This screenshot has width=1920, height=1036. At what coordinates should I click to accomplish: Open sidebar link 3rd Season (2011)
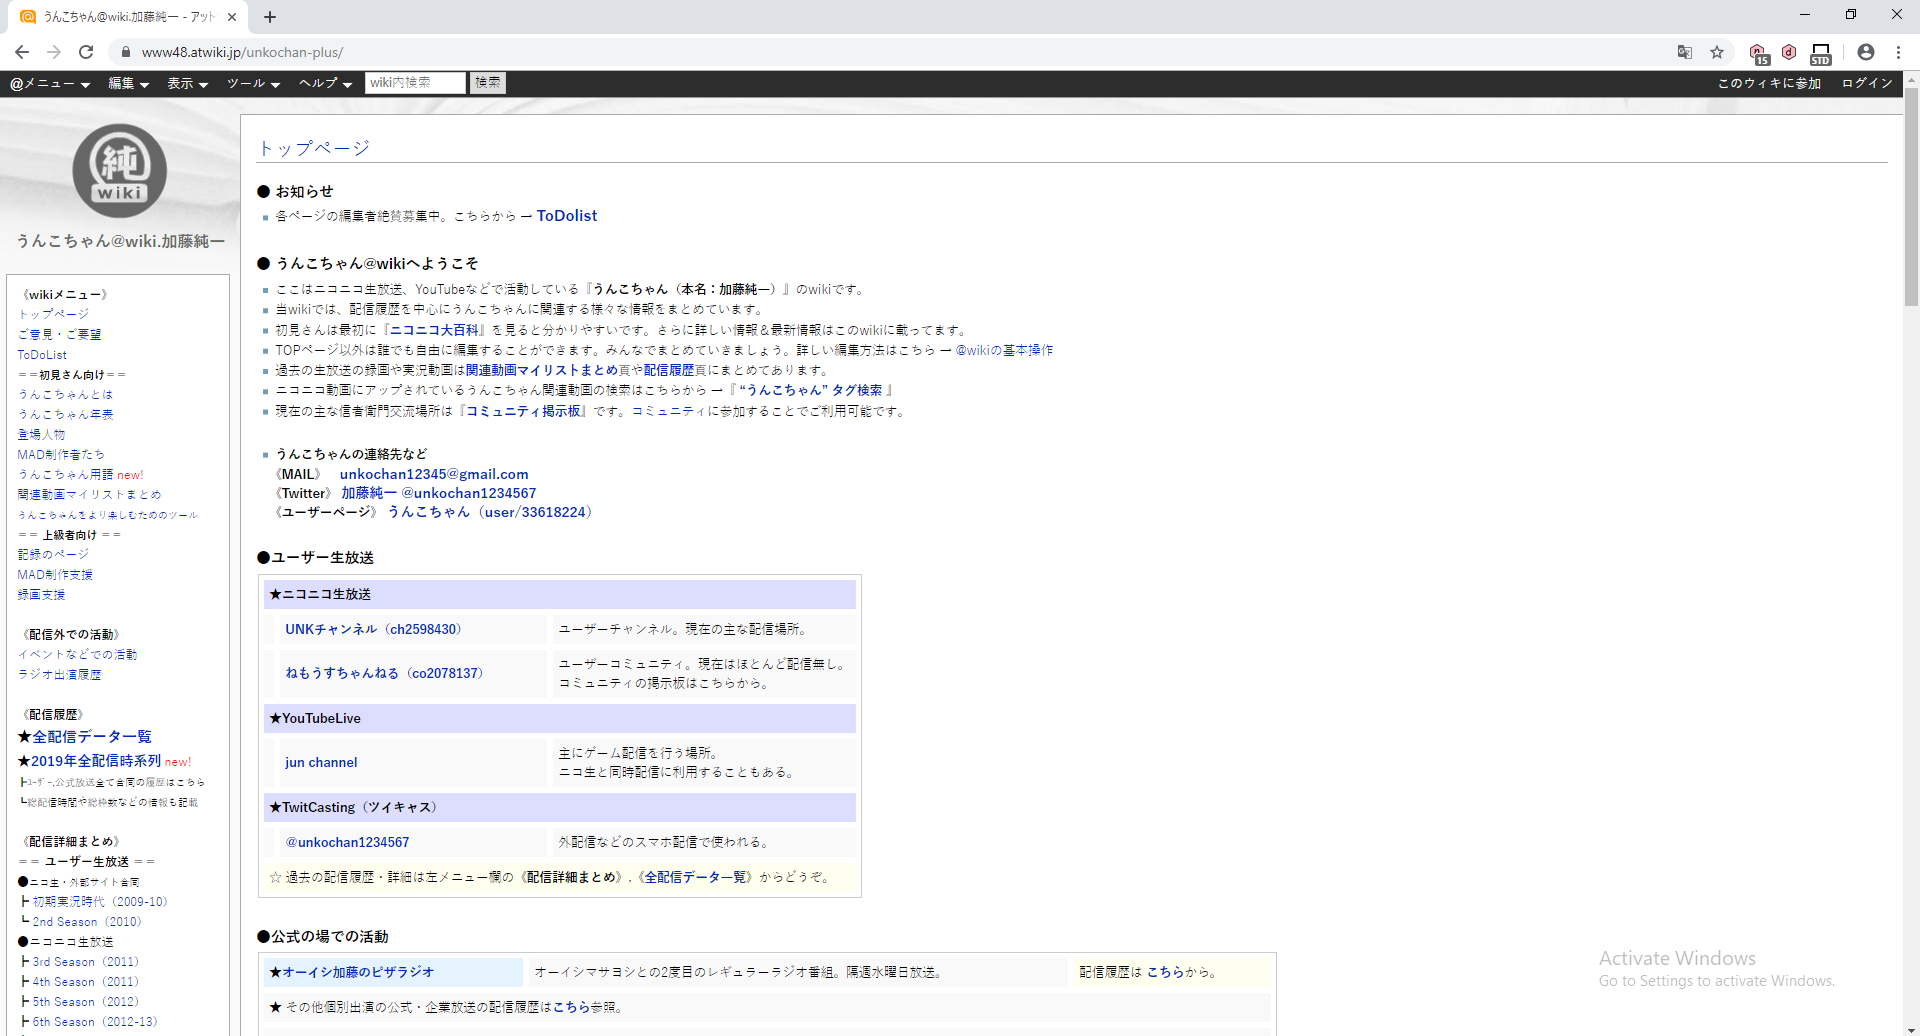point(85,962)
